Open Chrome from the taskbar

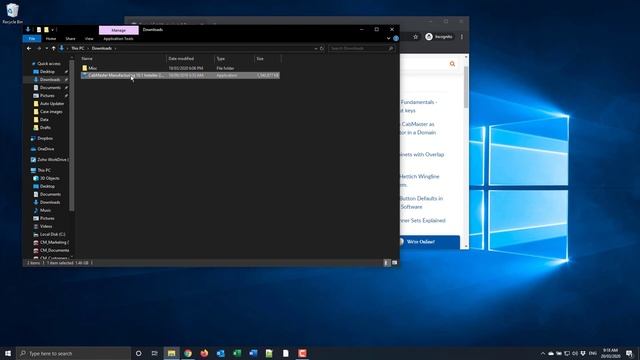tap(188, 353)
